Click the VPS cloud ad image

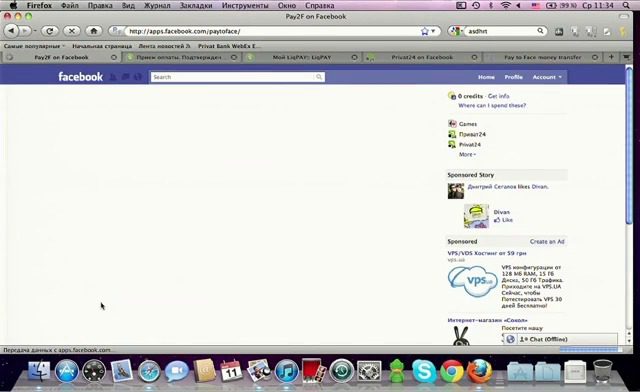[472, 281]
